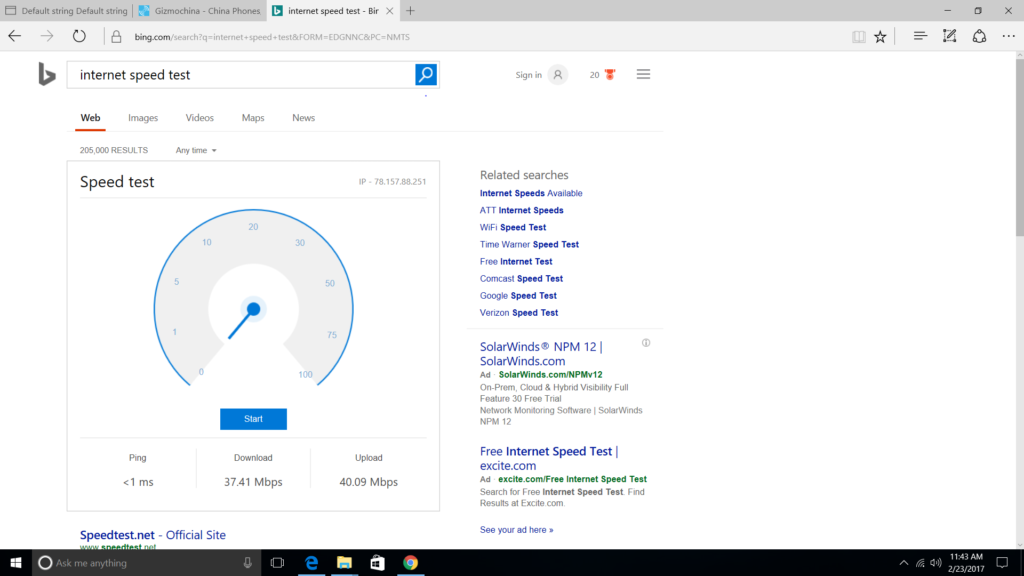Open a new browser tab

coord(410,10)
